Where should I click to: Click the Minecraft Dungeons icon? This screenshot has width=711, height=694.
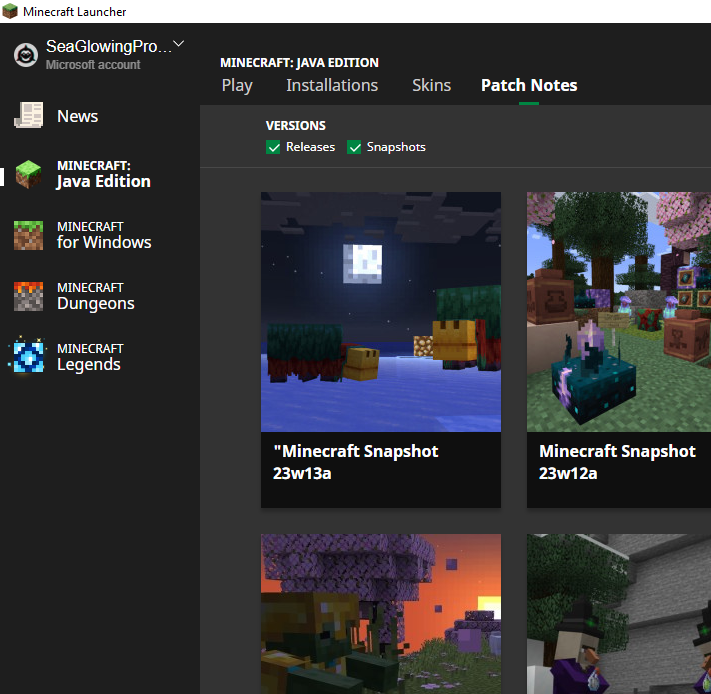point(28,296)
